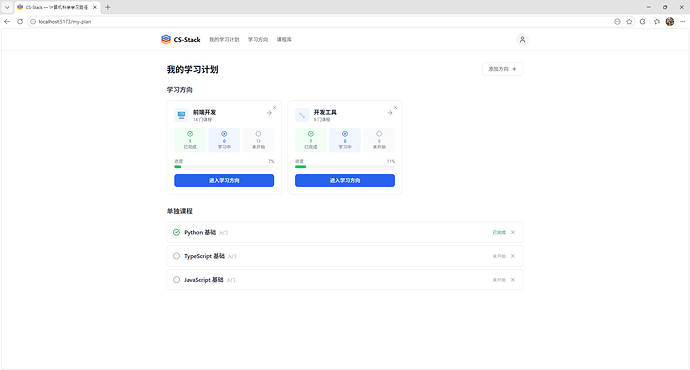690x370 pixels.
Task: Click the 未开始 status label on JavaScript row
Action: (499, 280)
